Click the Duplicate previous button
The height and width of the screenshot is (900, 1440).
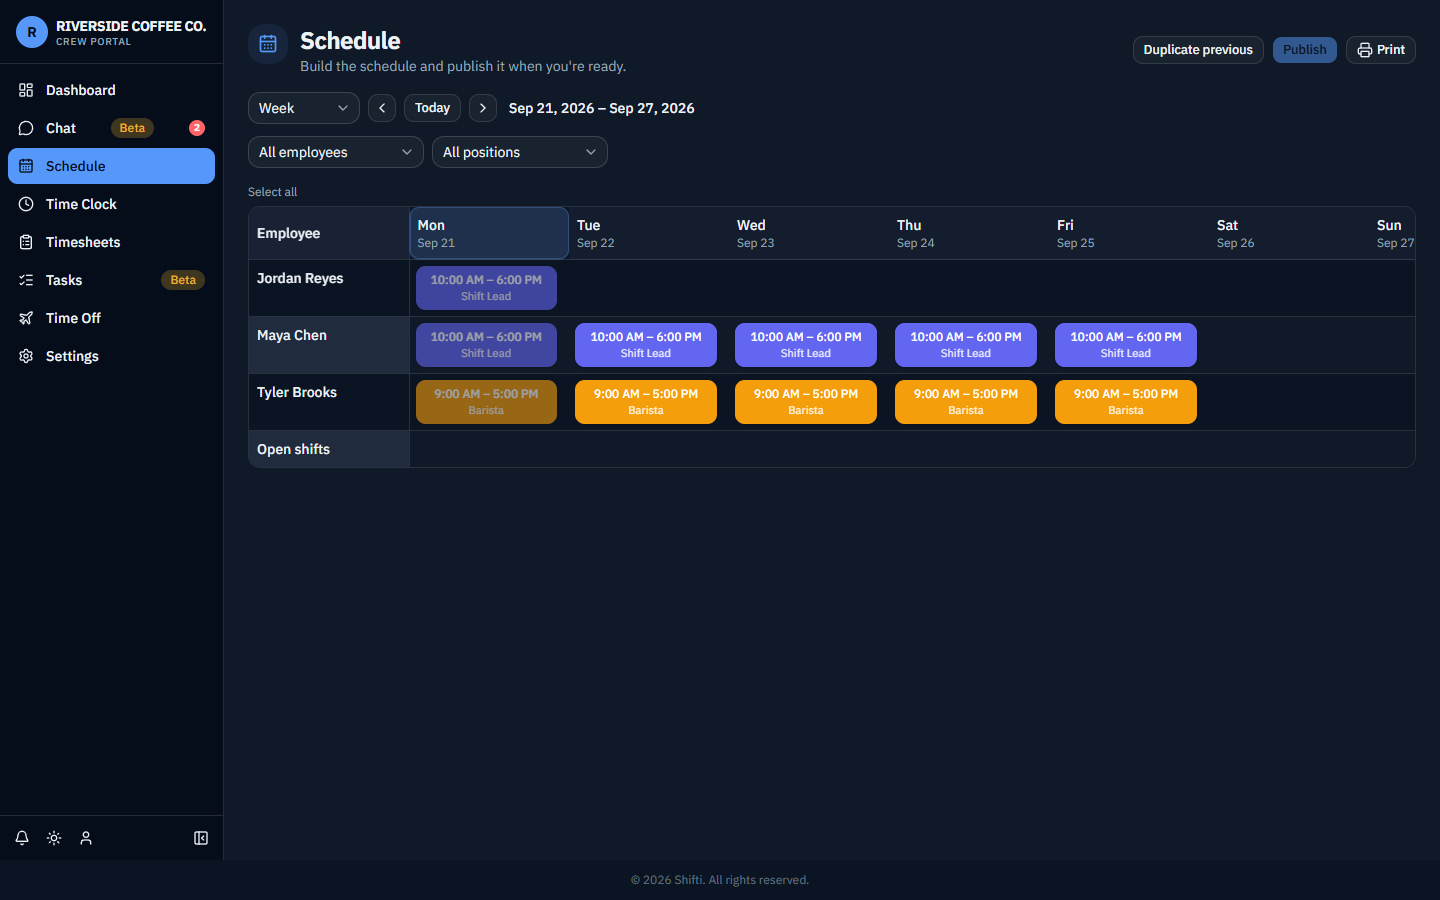click(1198, 50)
